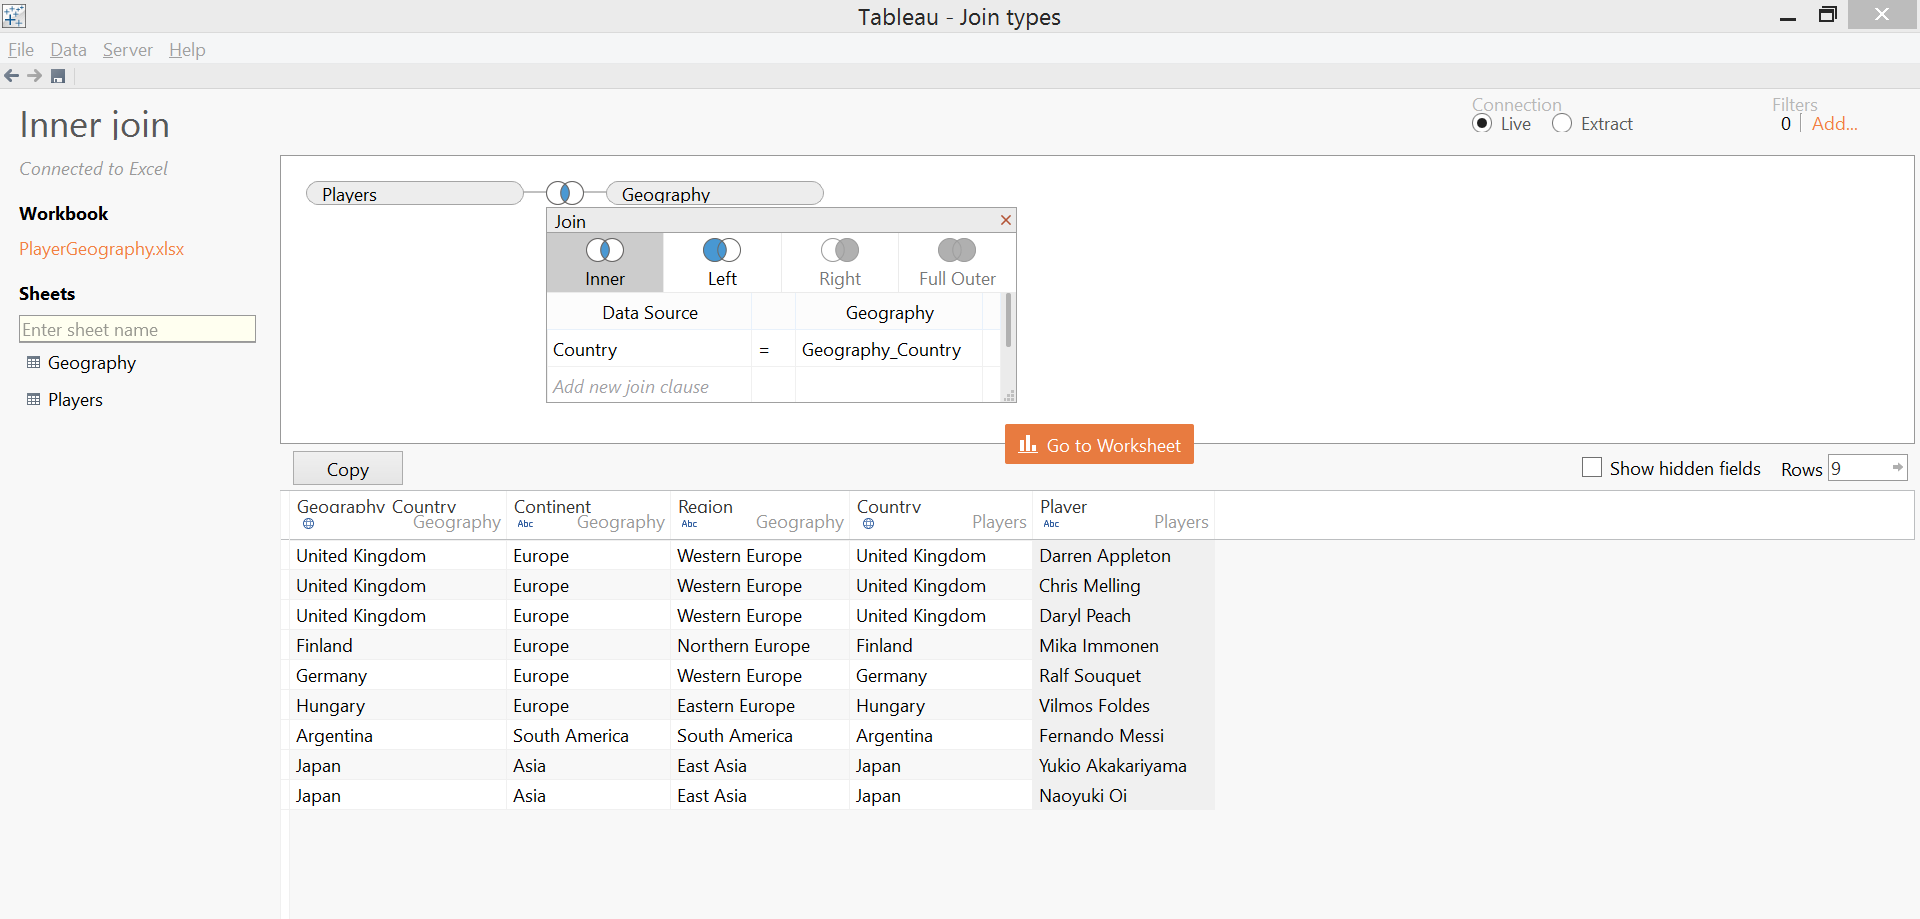1920x919 pixels.
Task: Click the Add... filters link
Action: (x=1834, y=124)
